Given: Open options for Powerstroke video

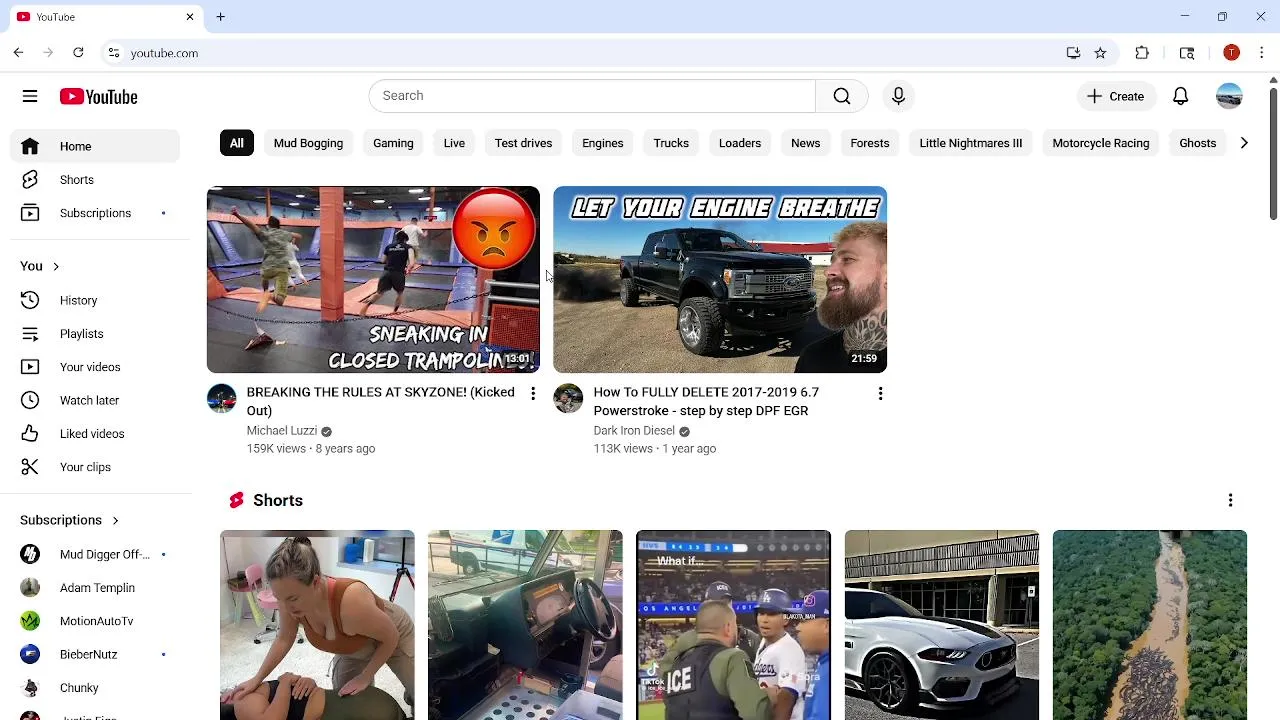Looking at the screenshot, I should click(x=880, y=394).
